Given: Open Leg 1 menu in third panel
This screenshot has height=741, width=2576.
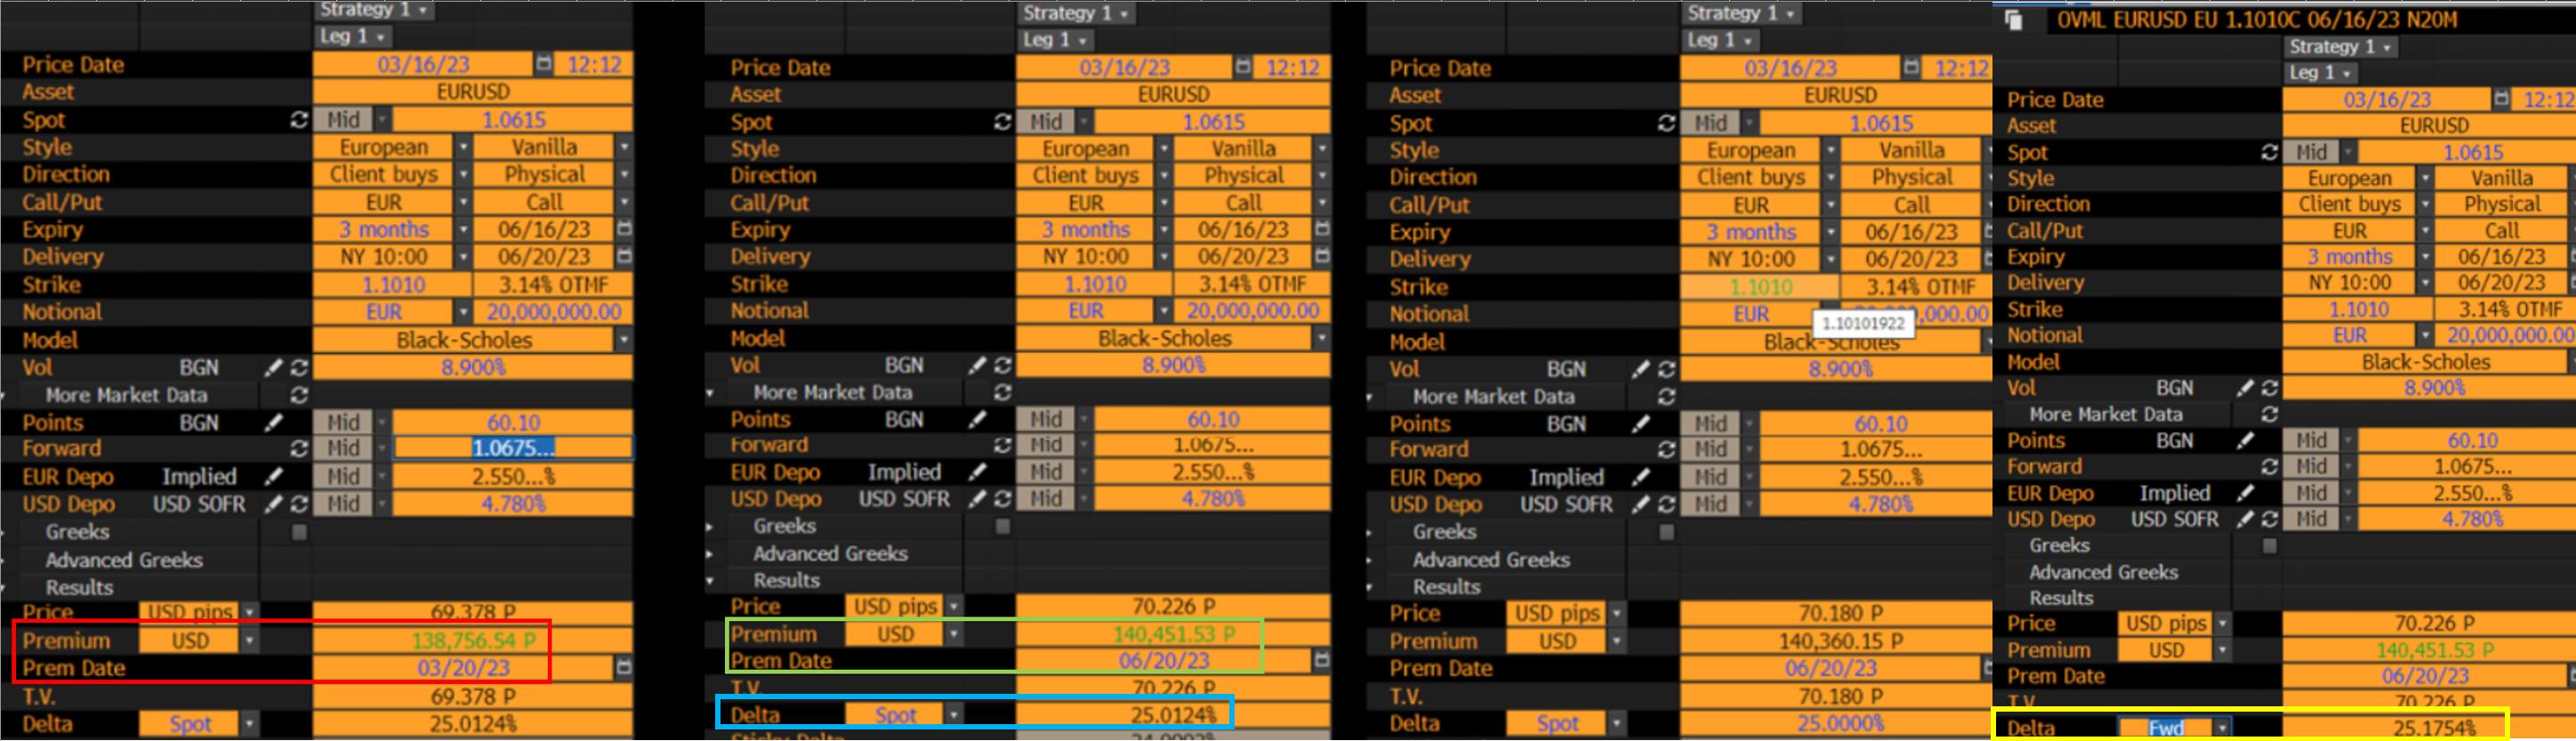Looking at the screenshot, I should (1718, 41).
